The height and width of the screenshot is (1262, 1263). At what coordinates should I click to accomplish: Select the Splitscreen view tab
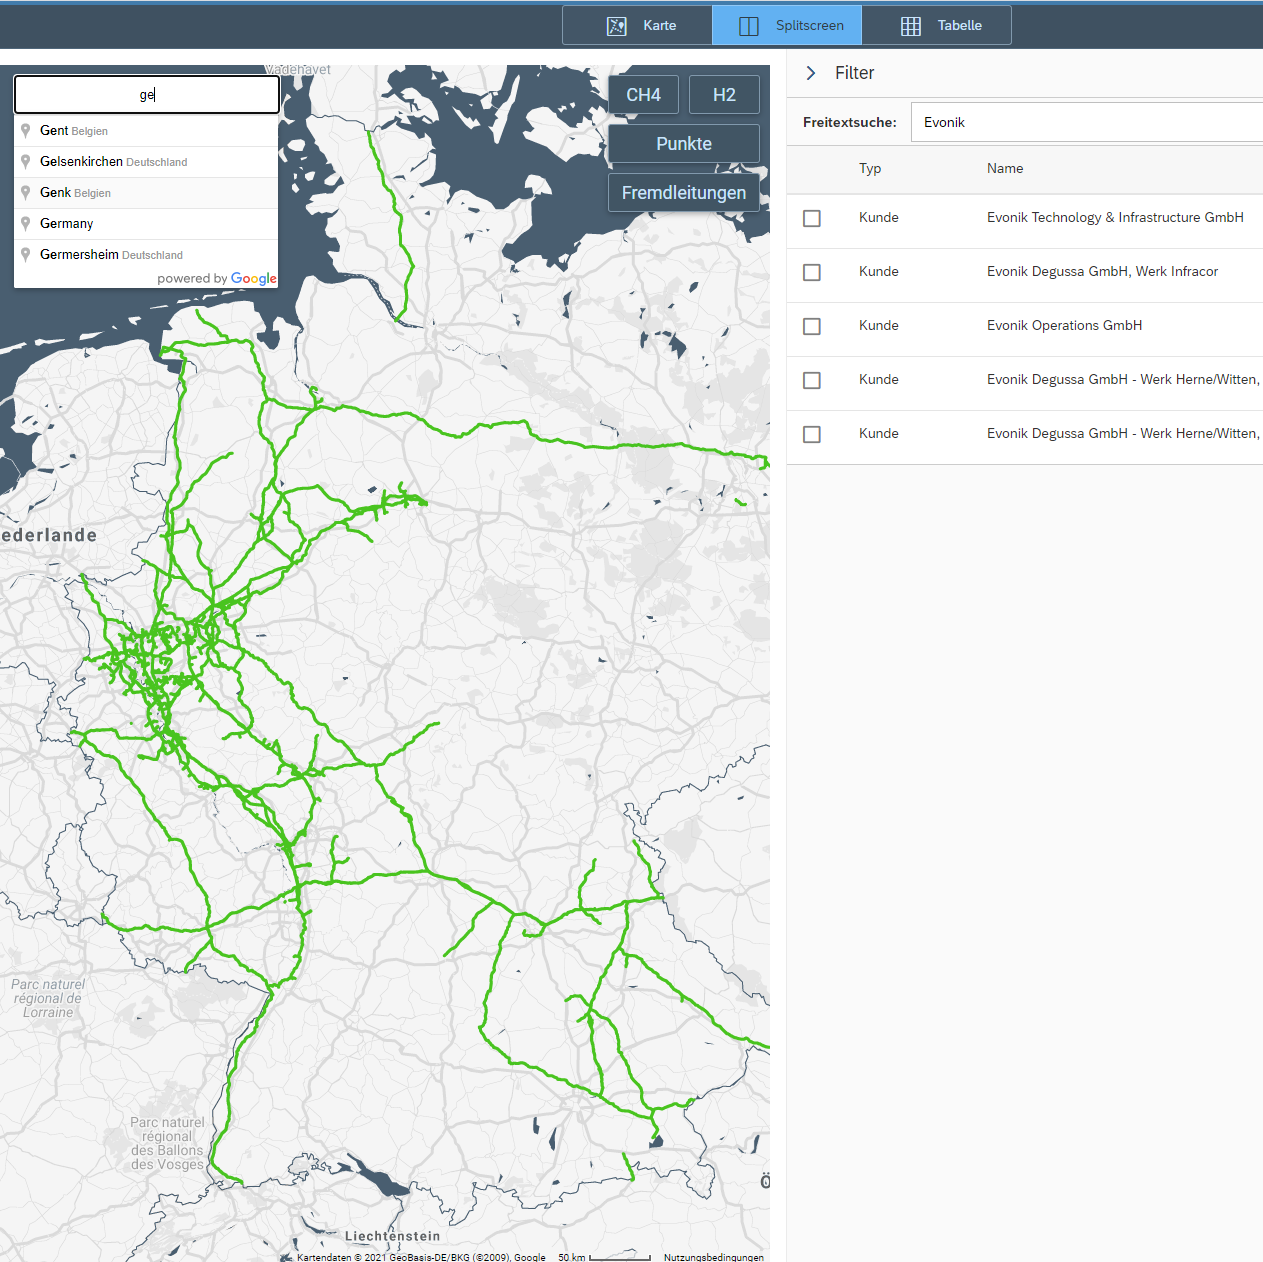tap(787, 25)
